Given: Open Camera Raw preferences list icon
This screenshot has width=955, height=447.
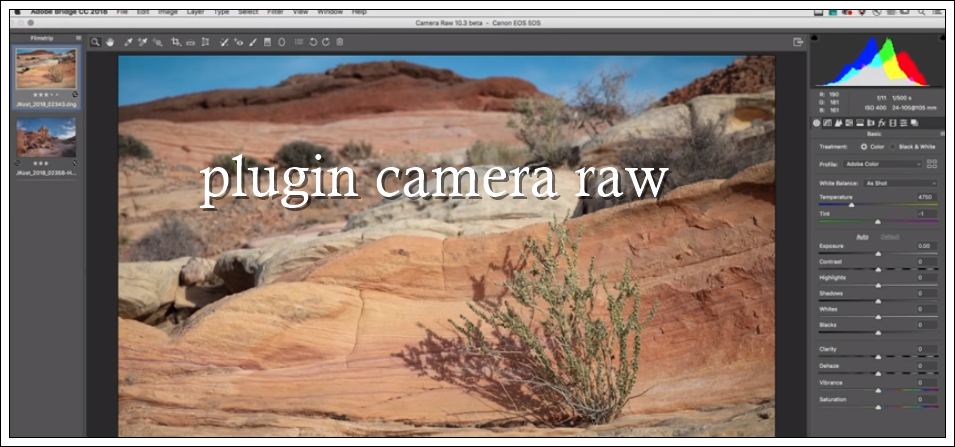Looking at the screenshot, I should click(x=298, y=42).
